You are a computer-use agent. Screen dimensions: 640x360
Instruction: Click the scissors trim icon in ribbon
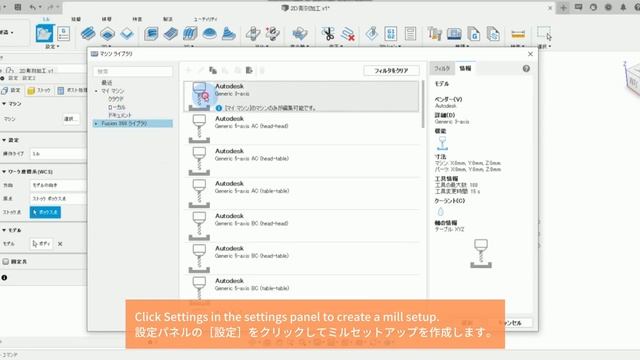[x=328, y=33]
